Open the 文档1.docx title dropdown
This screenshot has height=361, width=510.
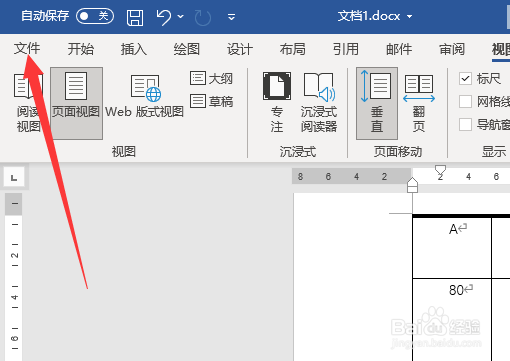410,16
